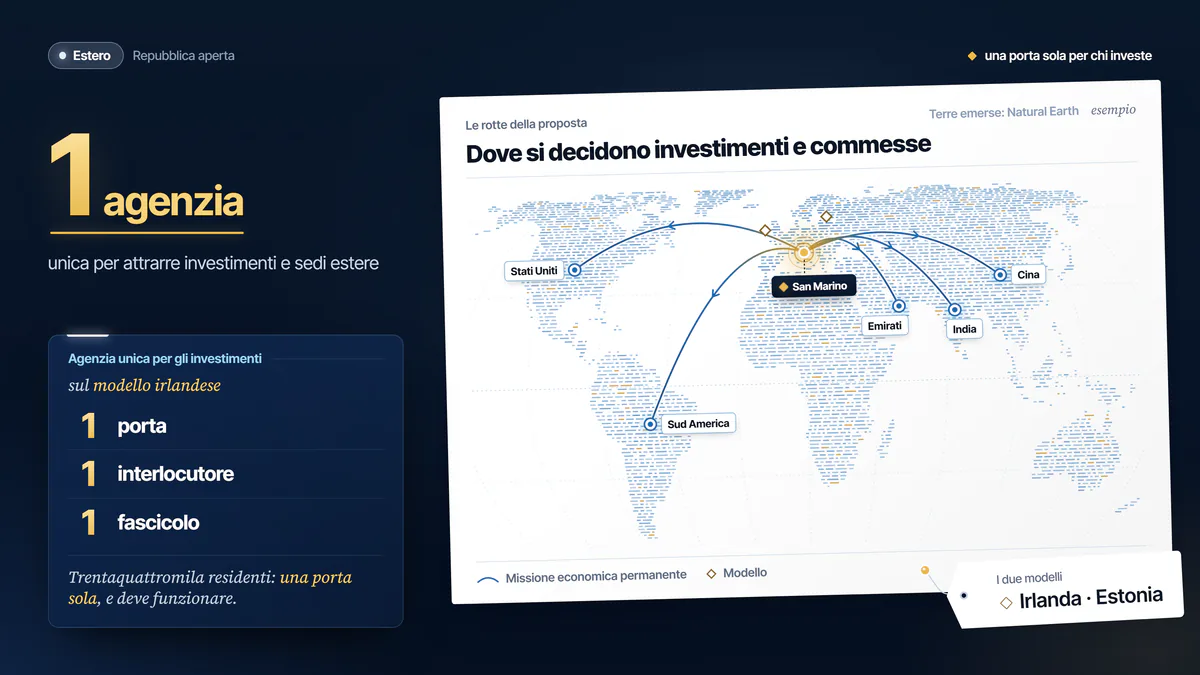Click the "Missione economica permanente" legend text
The image size is (1200, 675).
pos(596,576)
